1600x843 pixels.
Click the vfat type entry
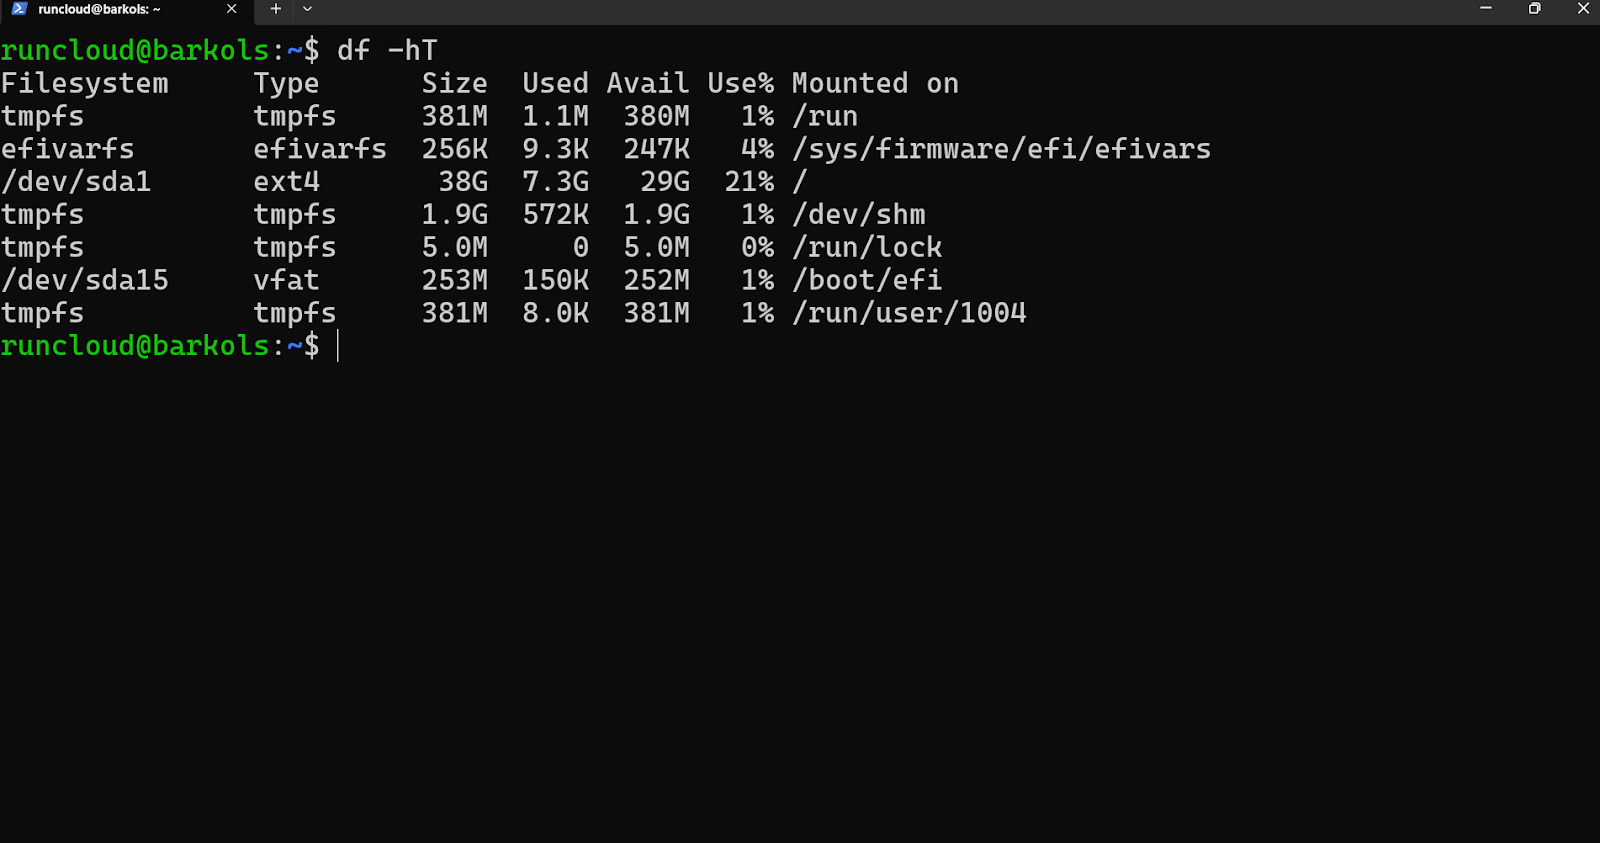(286, 281)
